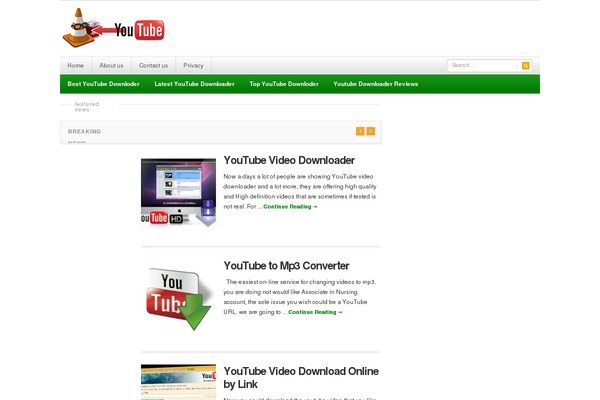Open the Home menu item
This screenshot has height=400, width=600.
76,65
